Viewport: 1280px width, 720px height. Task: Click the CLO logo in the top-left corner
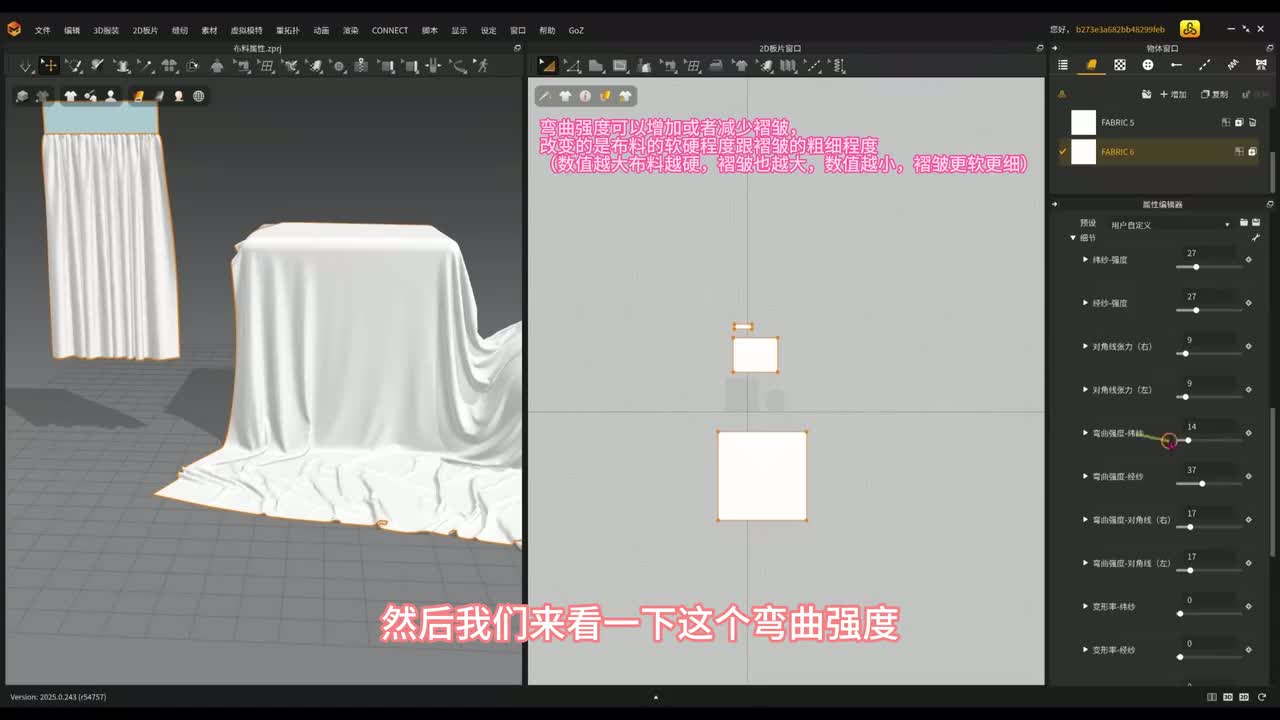tap(14, 30)
